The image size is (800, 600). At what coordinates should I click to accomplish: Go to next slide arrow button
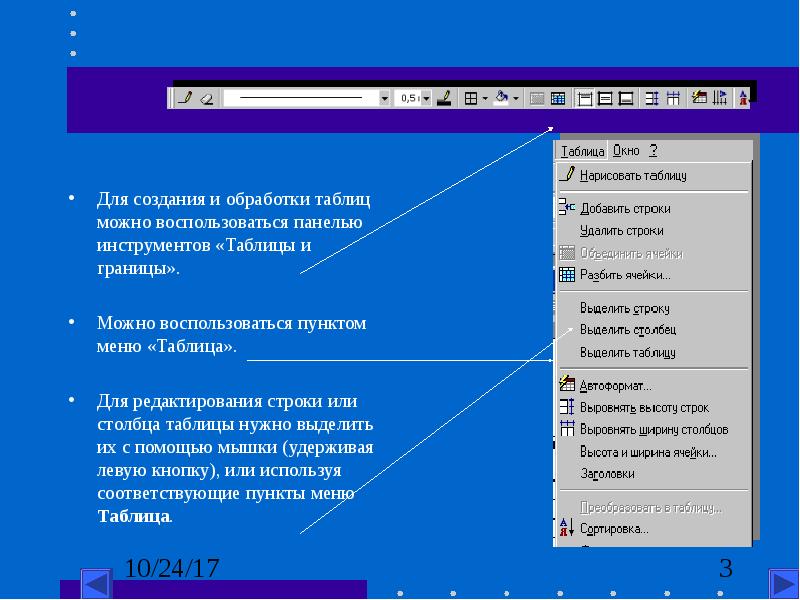[784, 584]
